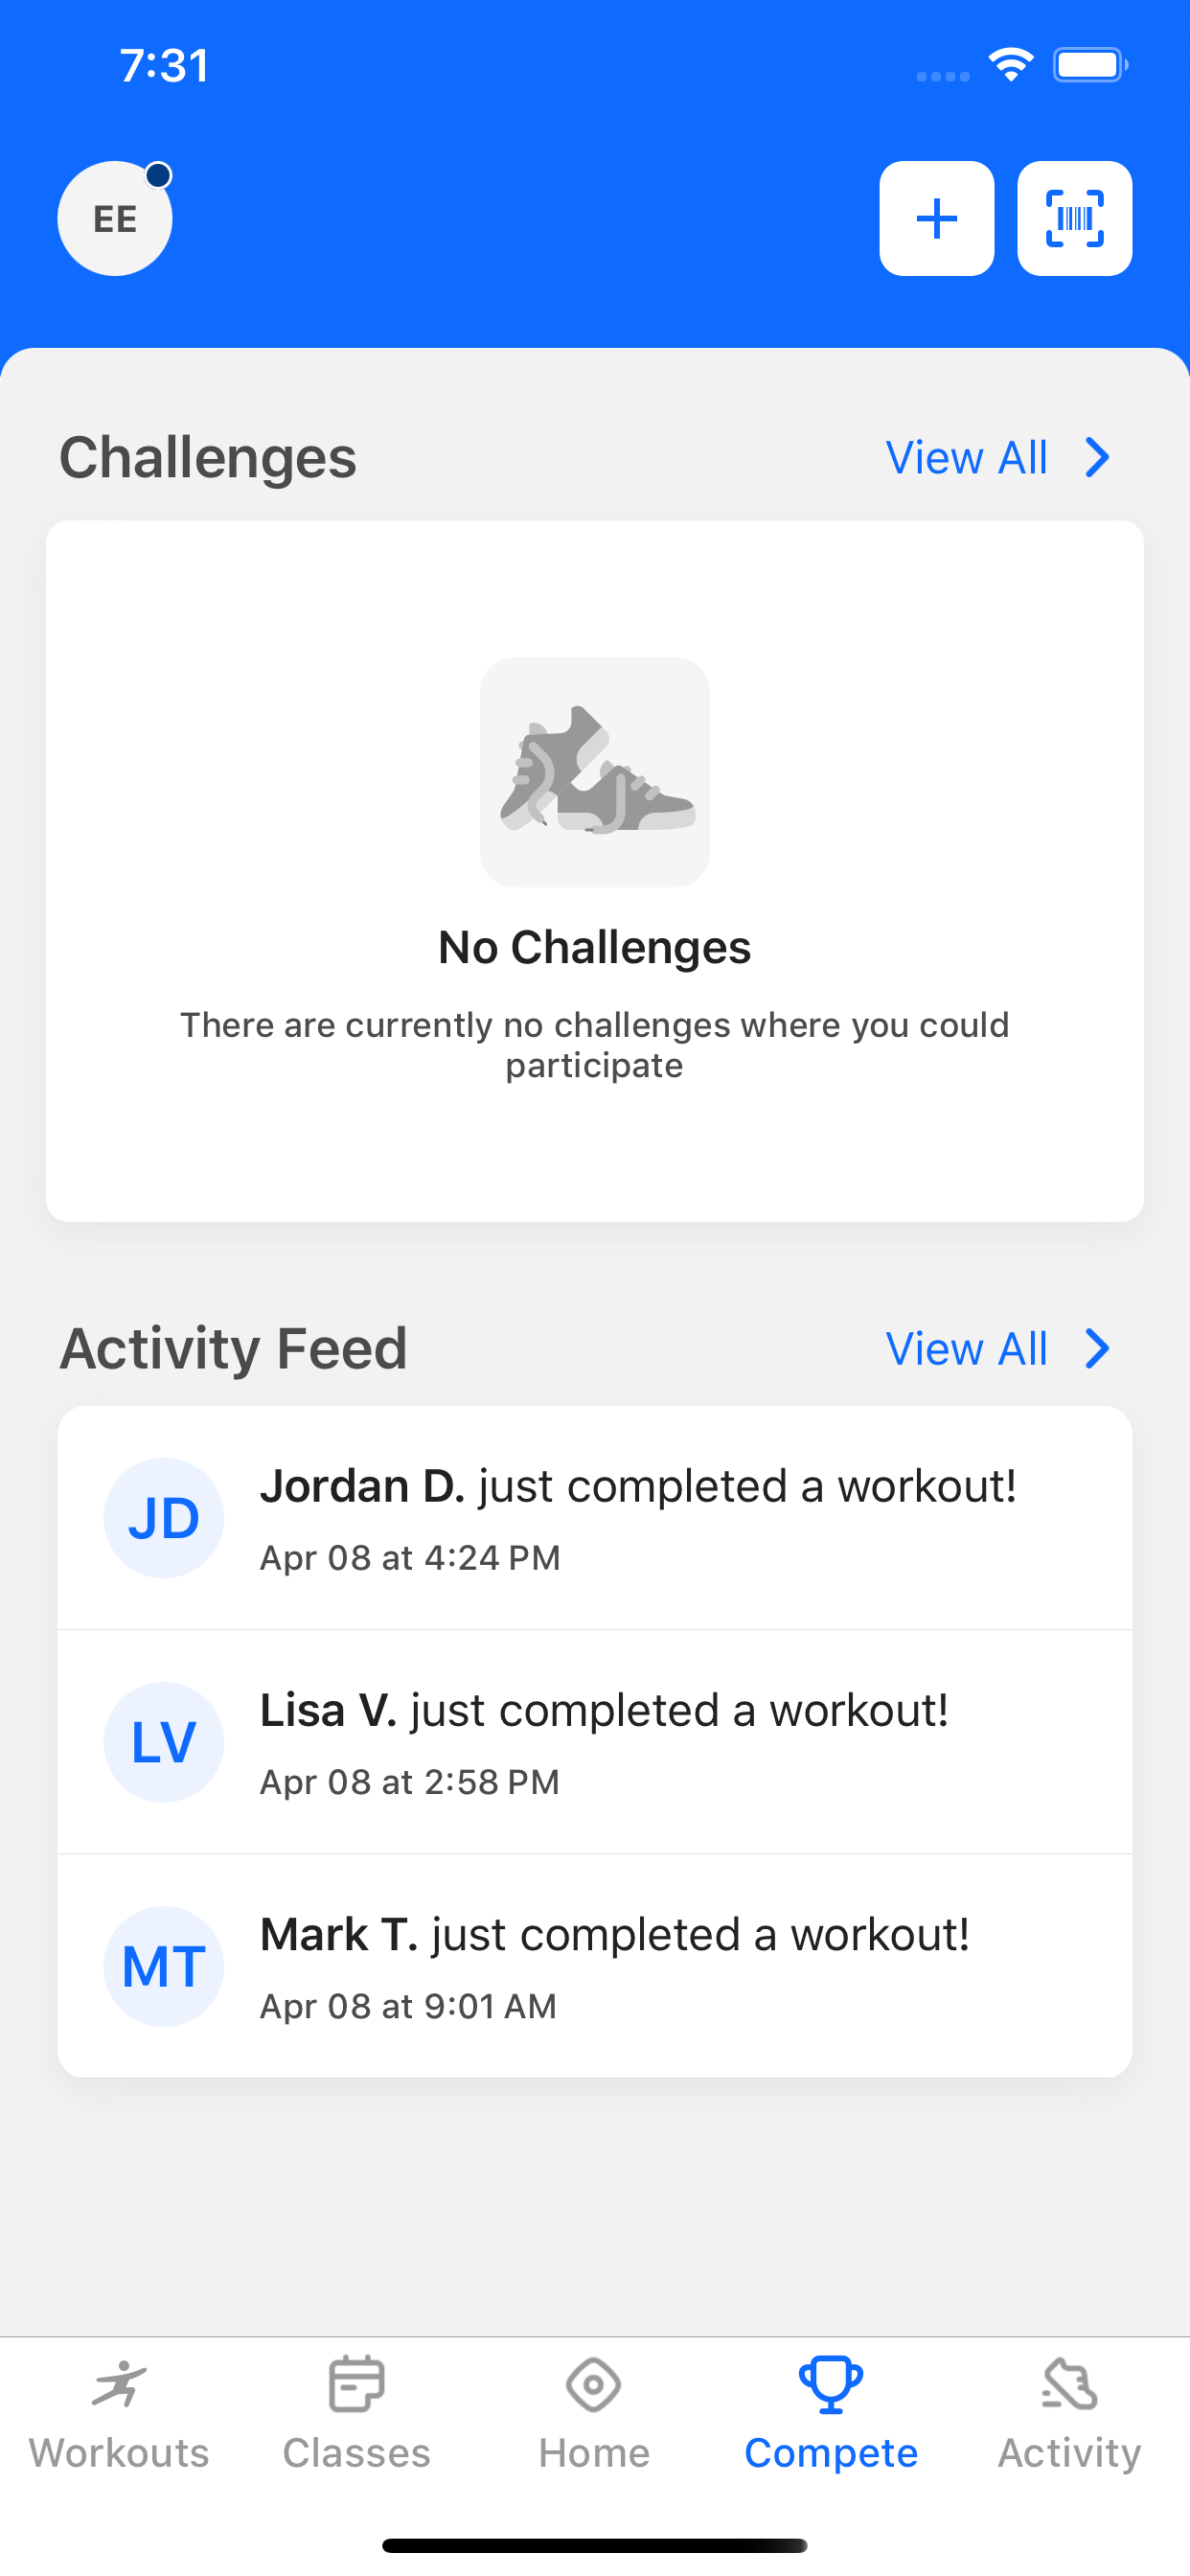Tap the running shoes placeholder icon
The image size is (1190, 2576).
tap(595, 772)
